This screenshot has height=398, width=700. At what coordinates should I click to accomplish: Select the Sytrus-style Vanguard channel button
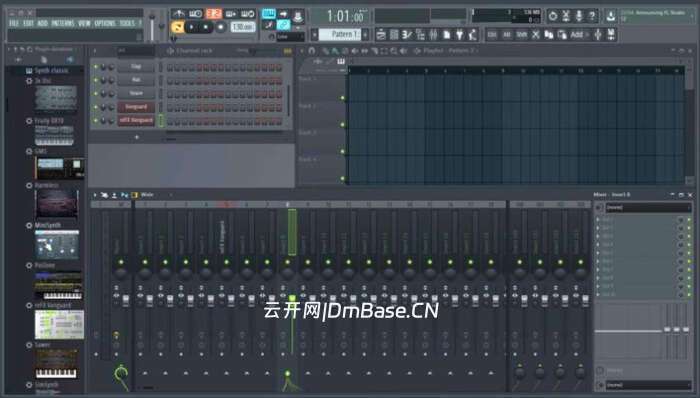pos(136,107)
